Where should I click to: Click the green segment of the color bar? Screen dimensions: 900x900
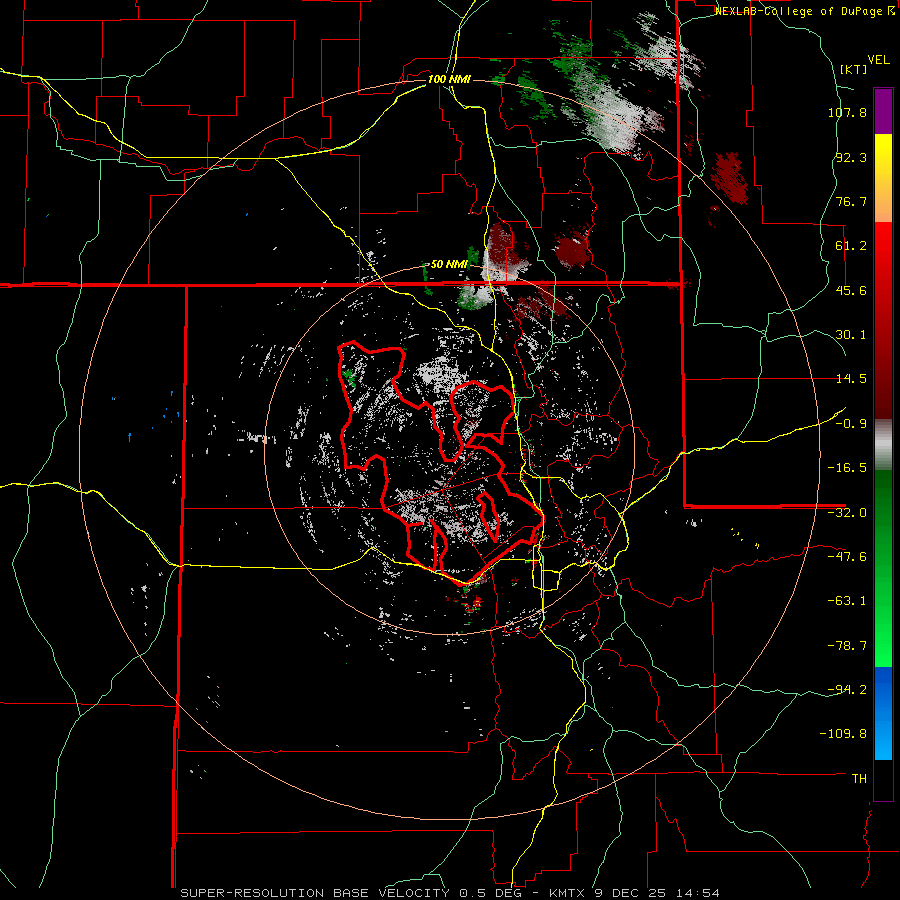[x=883, y=568]
